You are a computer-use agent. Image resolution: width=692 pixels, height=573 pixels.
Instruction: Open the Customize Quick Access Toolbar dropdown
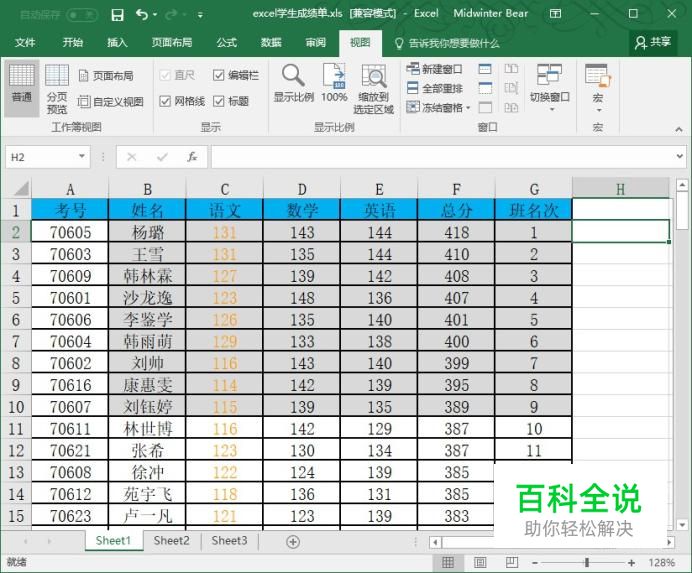tap(200, 15)
